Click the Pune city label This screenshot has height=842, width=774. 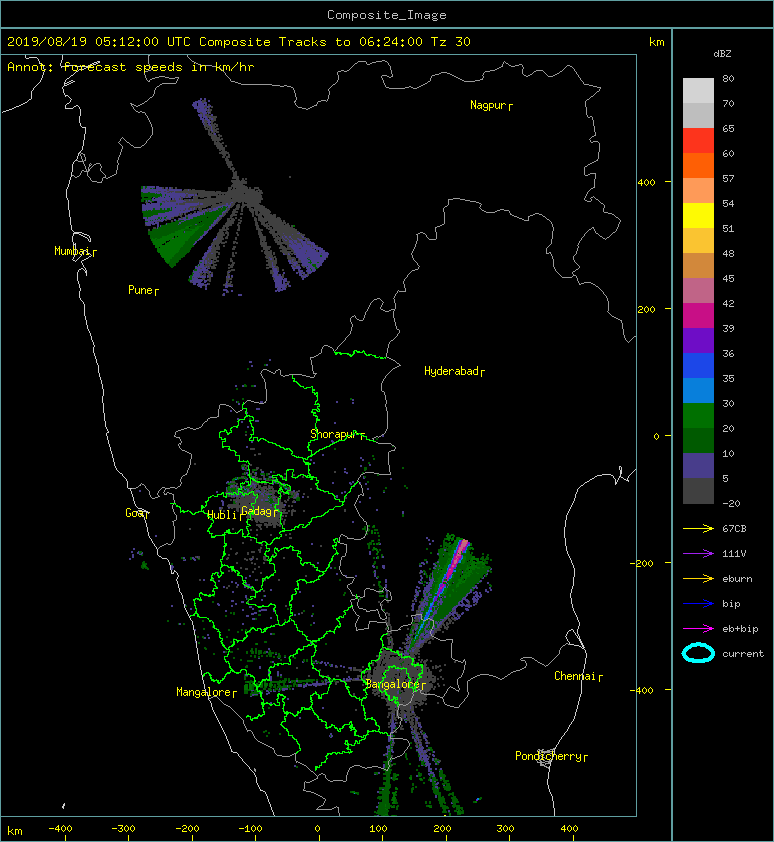click(141, 290)
